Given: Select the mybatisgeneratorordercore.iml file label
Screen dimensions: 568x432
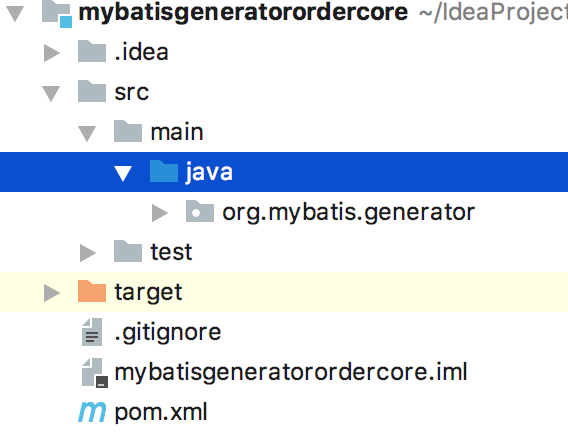Looking at the screenshot, I should (x=291, y=372).
